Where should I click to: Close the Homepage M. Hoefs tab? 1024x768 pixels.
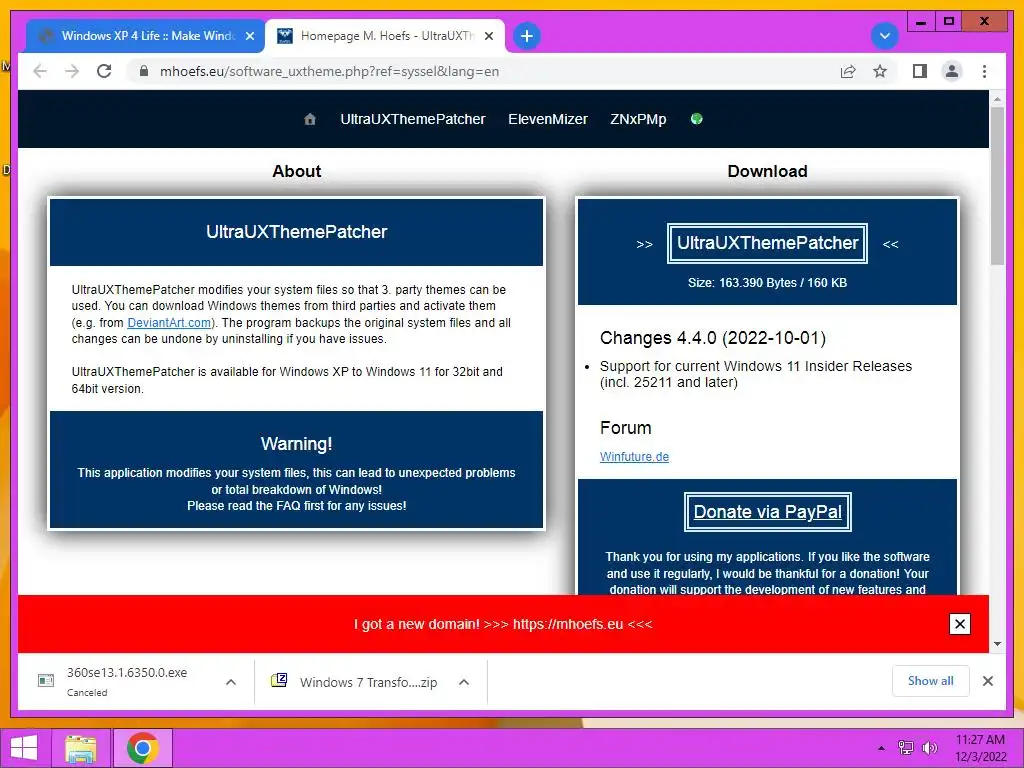pyautogui.click(x=488, y=36)
